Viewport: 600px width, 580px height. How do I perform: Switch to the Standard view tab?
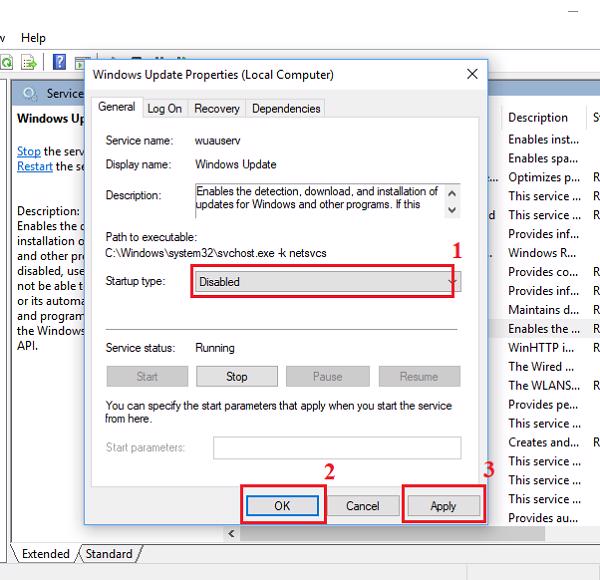coord(108,553)
